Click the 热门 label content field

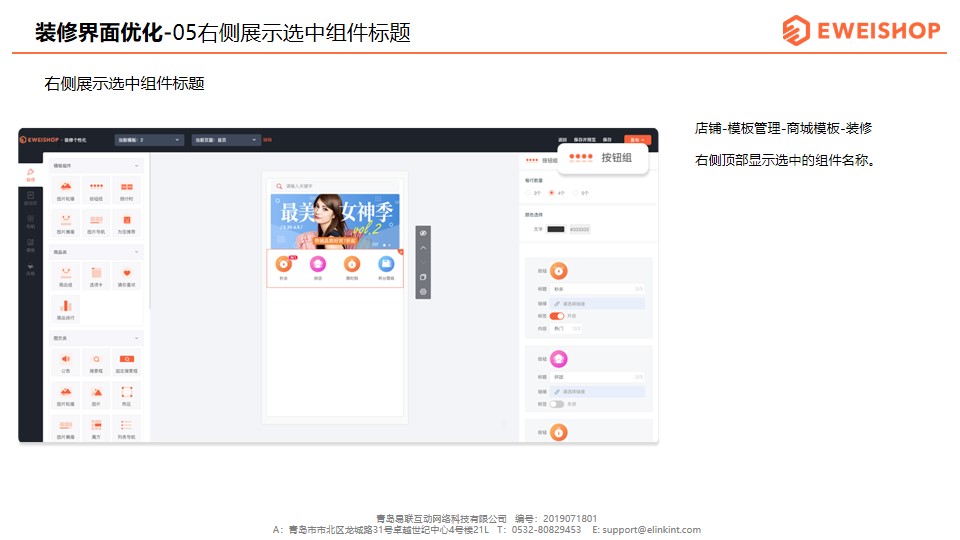click(x=566, y=329)
